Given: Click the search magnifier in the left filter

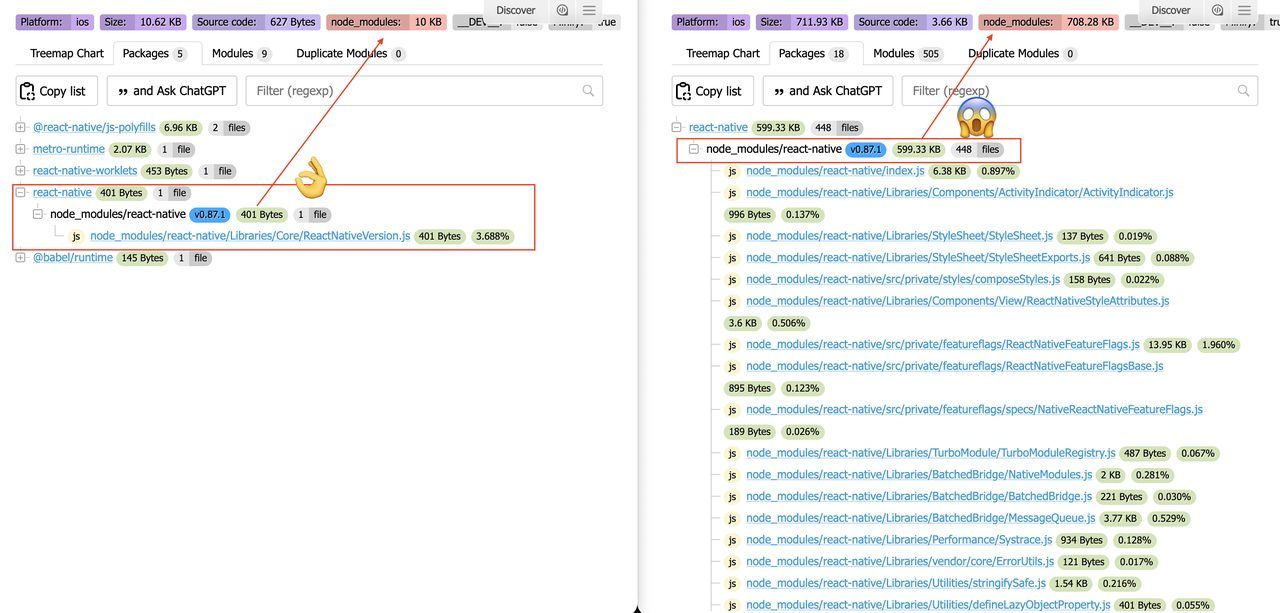Looking at the screenshot, I should [588, 91].
